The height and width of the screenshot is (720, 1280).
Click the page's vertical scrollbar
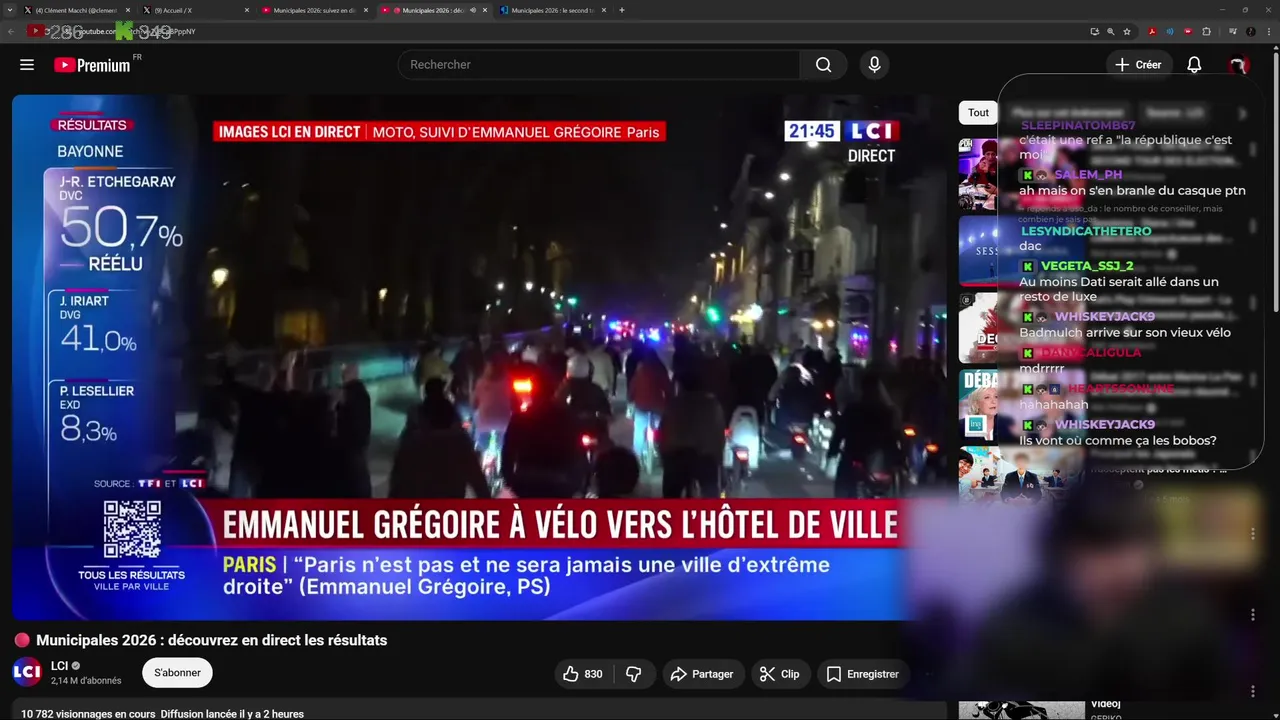(1276, 180)
